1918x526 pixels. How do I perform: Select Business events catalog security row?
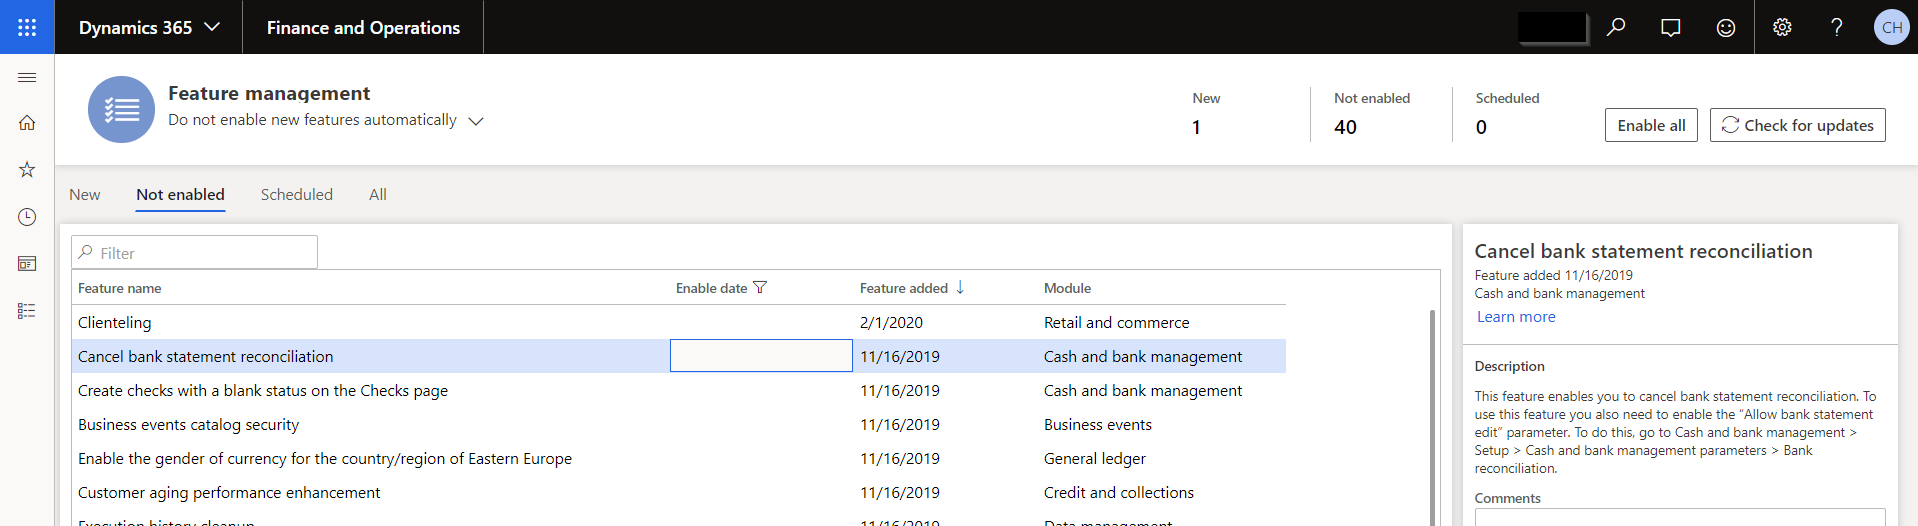click(x=679, y=425)
